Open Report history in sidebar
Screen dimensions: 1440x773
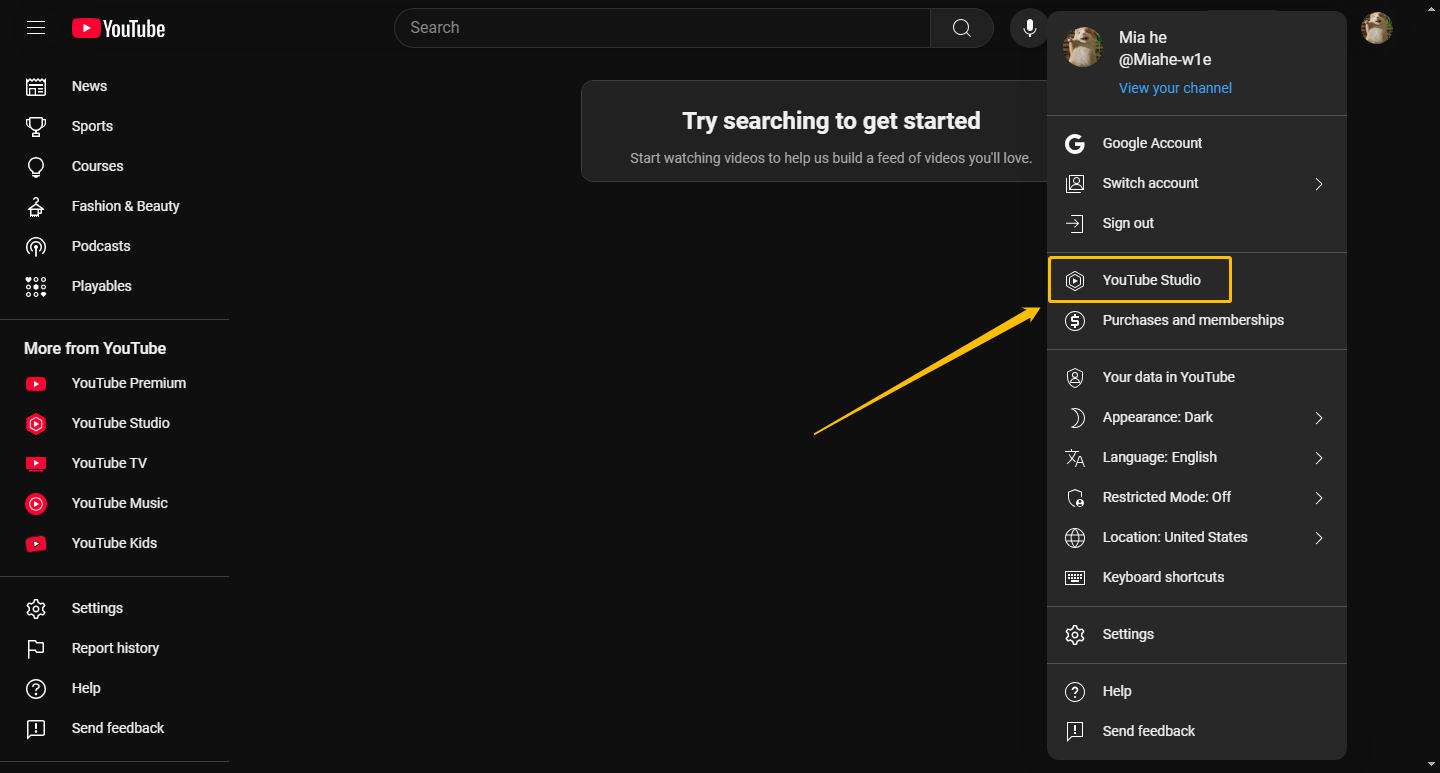[x=114, y=648]
